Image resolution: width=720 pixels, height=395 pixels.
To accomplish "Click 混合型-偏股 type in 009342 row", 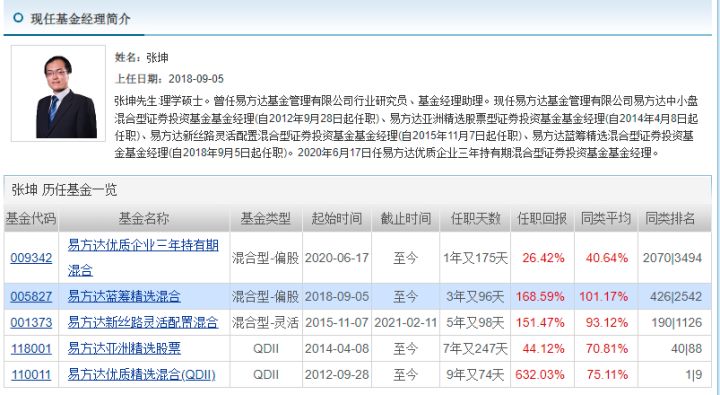I will point(265,258).
